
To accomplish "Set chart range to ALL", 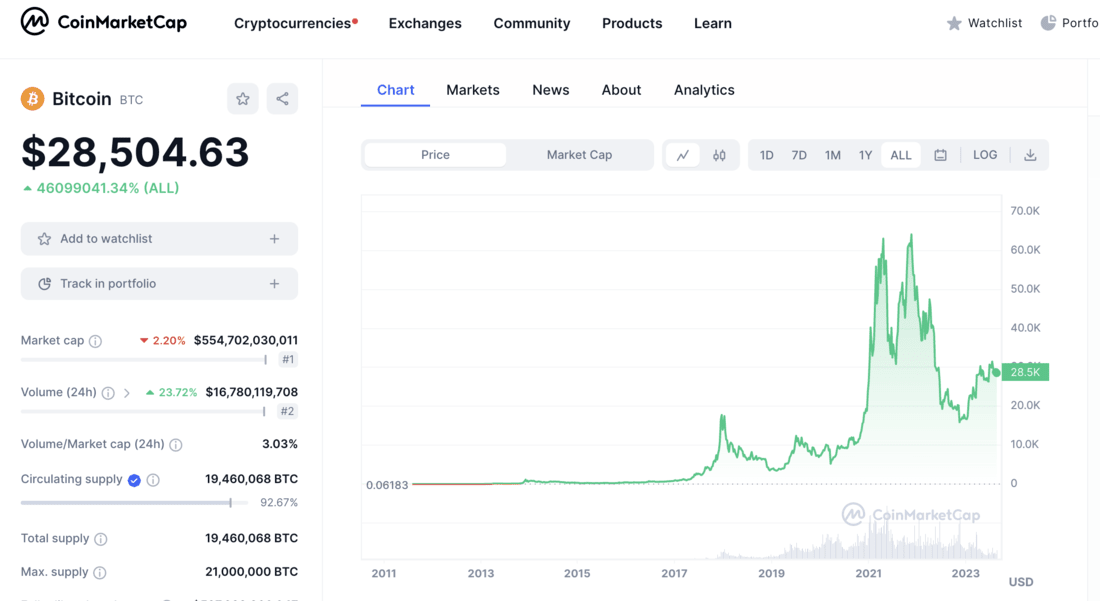I will 901,155.
